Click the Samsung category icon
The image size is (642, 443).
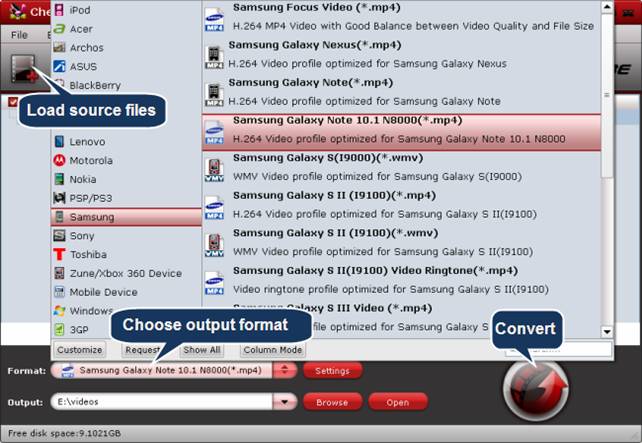(x=59, y=217)
